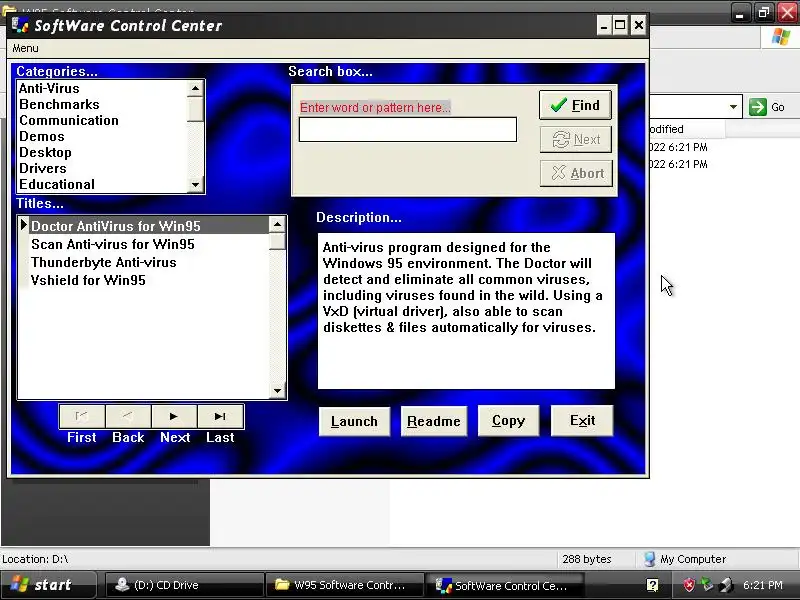Click Date Modified column header in Explorer

coord(687,129)
